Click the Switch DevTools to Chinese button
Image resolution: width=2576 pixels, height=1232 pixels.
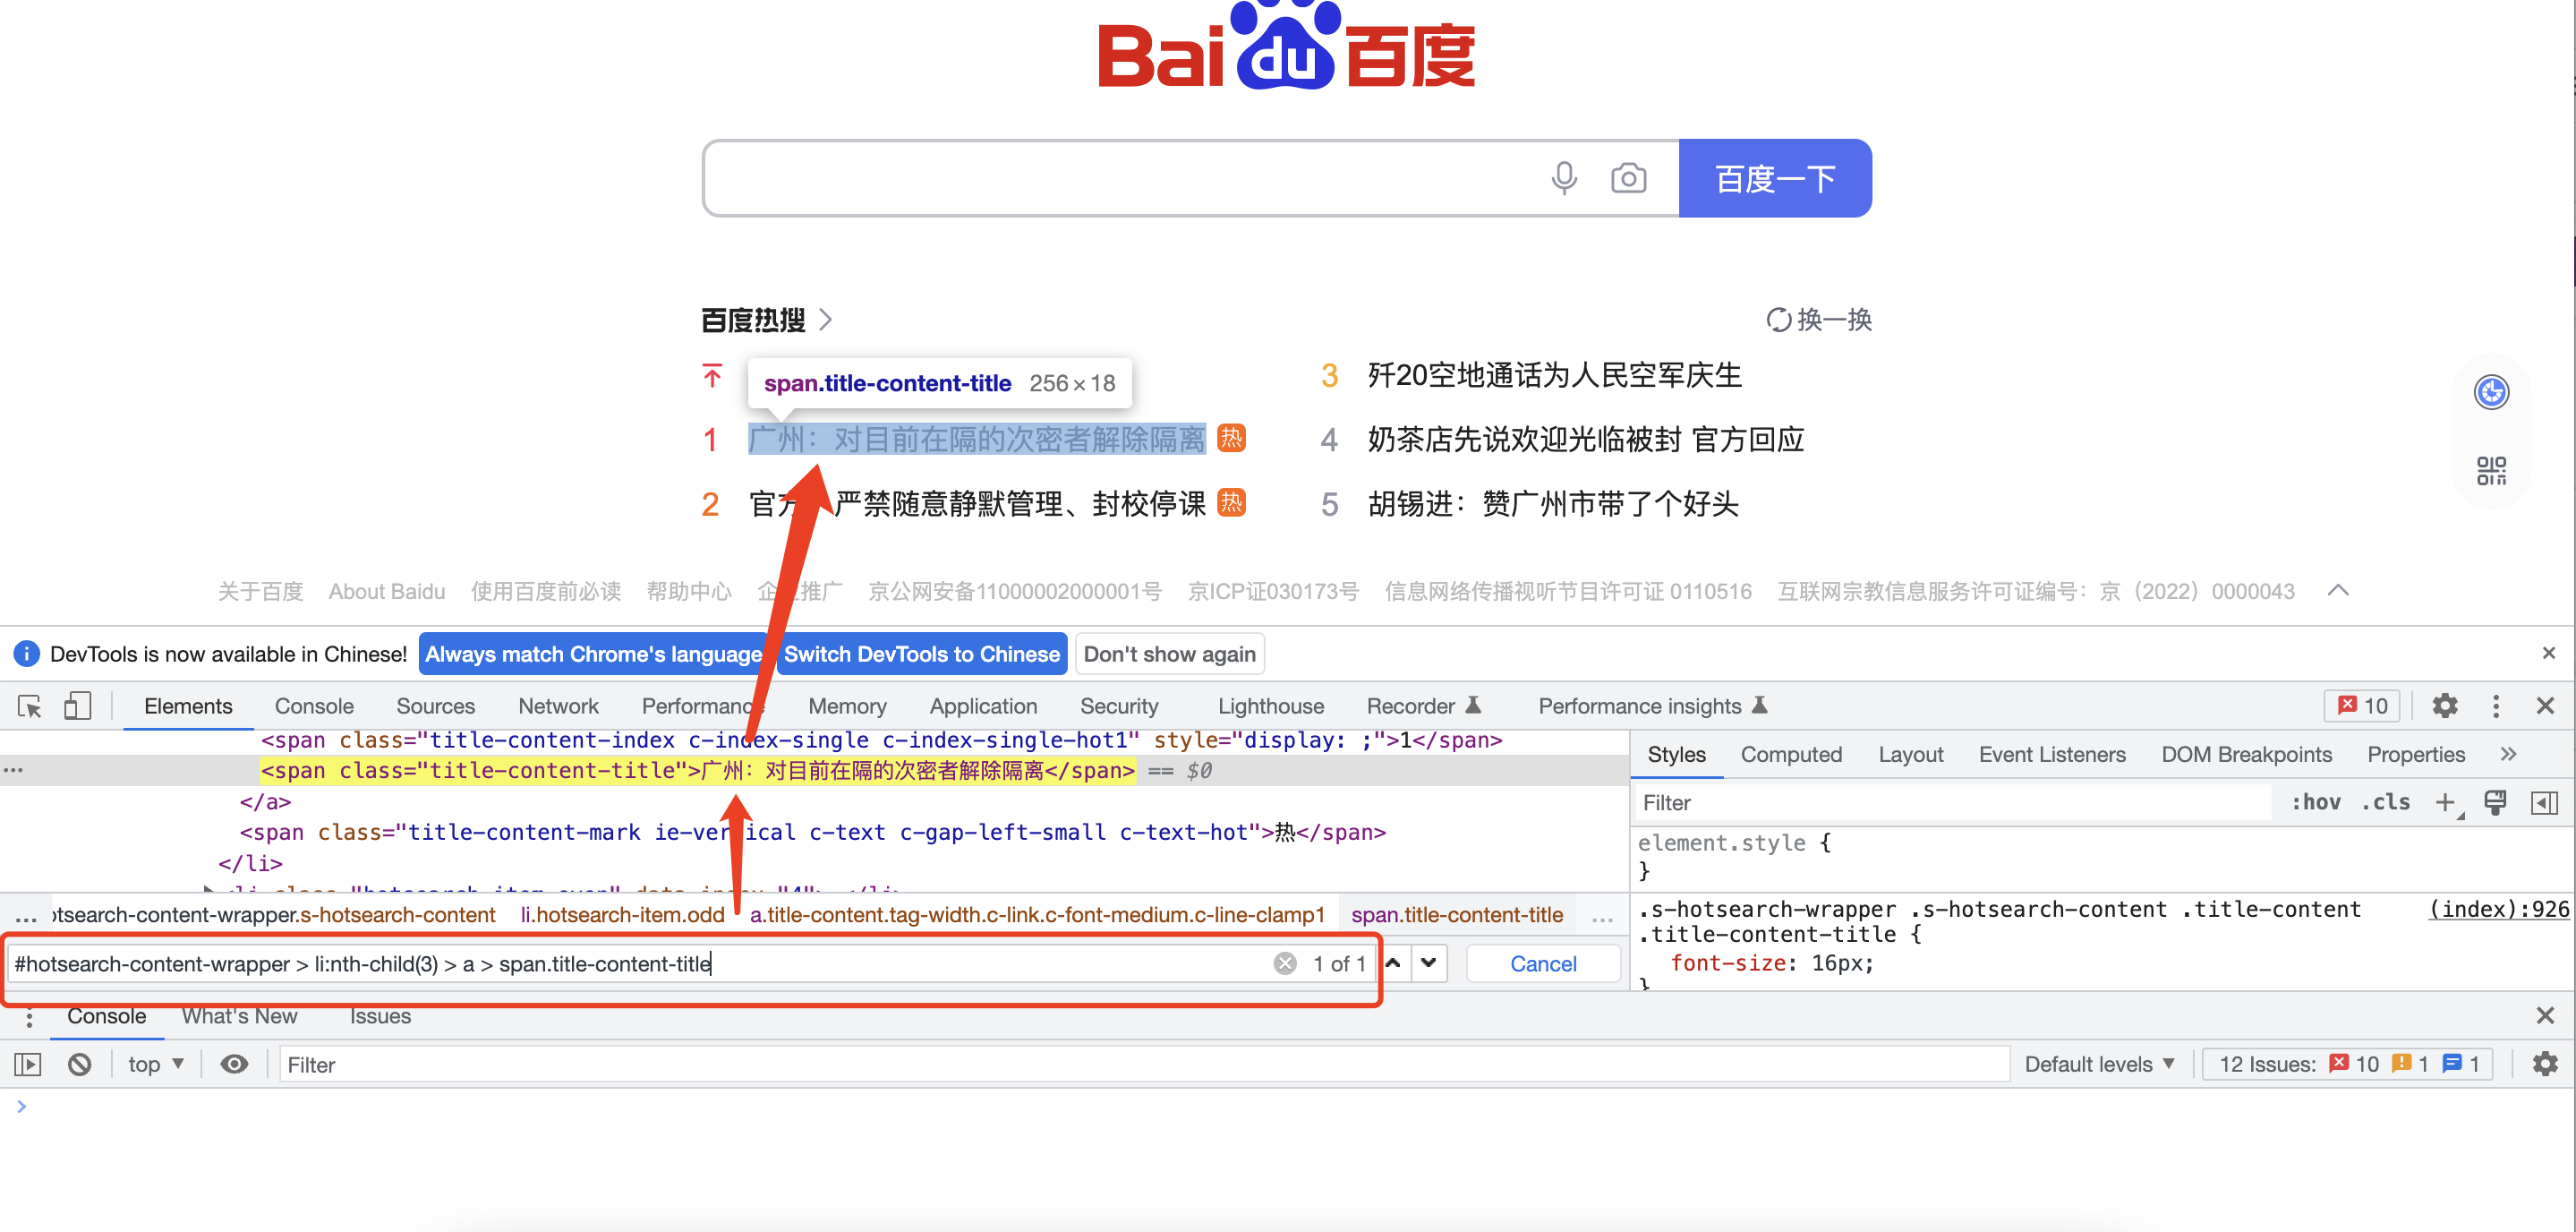pyautogui.click(x=921, y=654)
